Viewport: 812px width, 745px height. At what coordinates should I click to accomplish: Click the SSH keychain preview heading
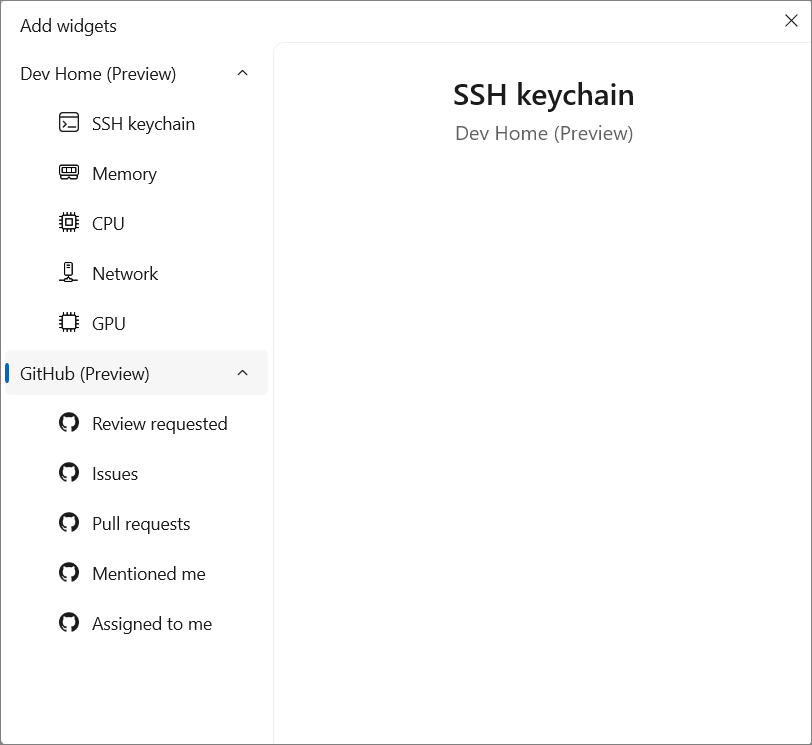coord(543,95)
